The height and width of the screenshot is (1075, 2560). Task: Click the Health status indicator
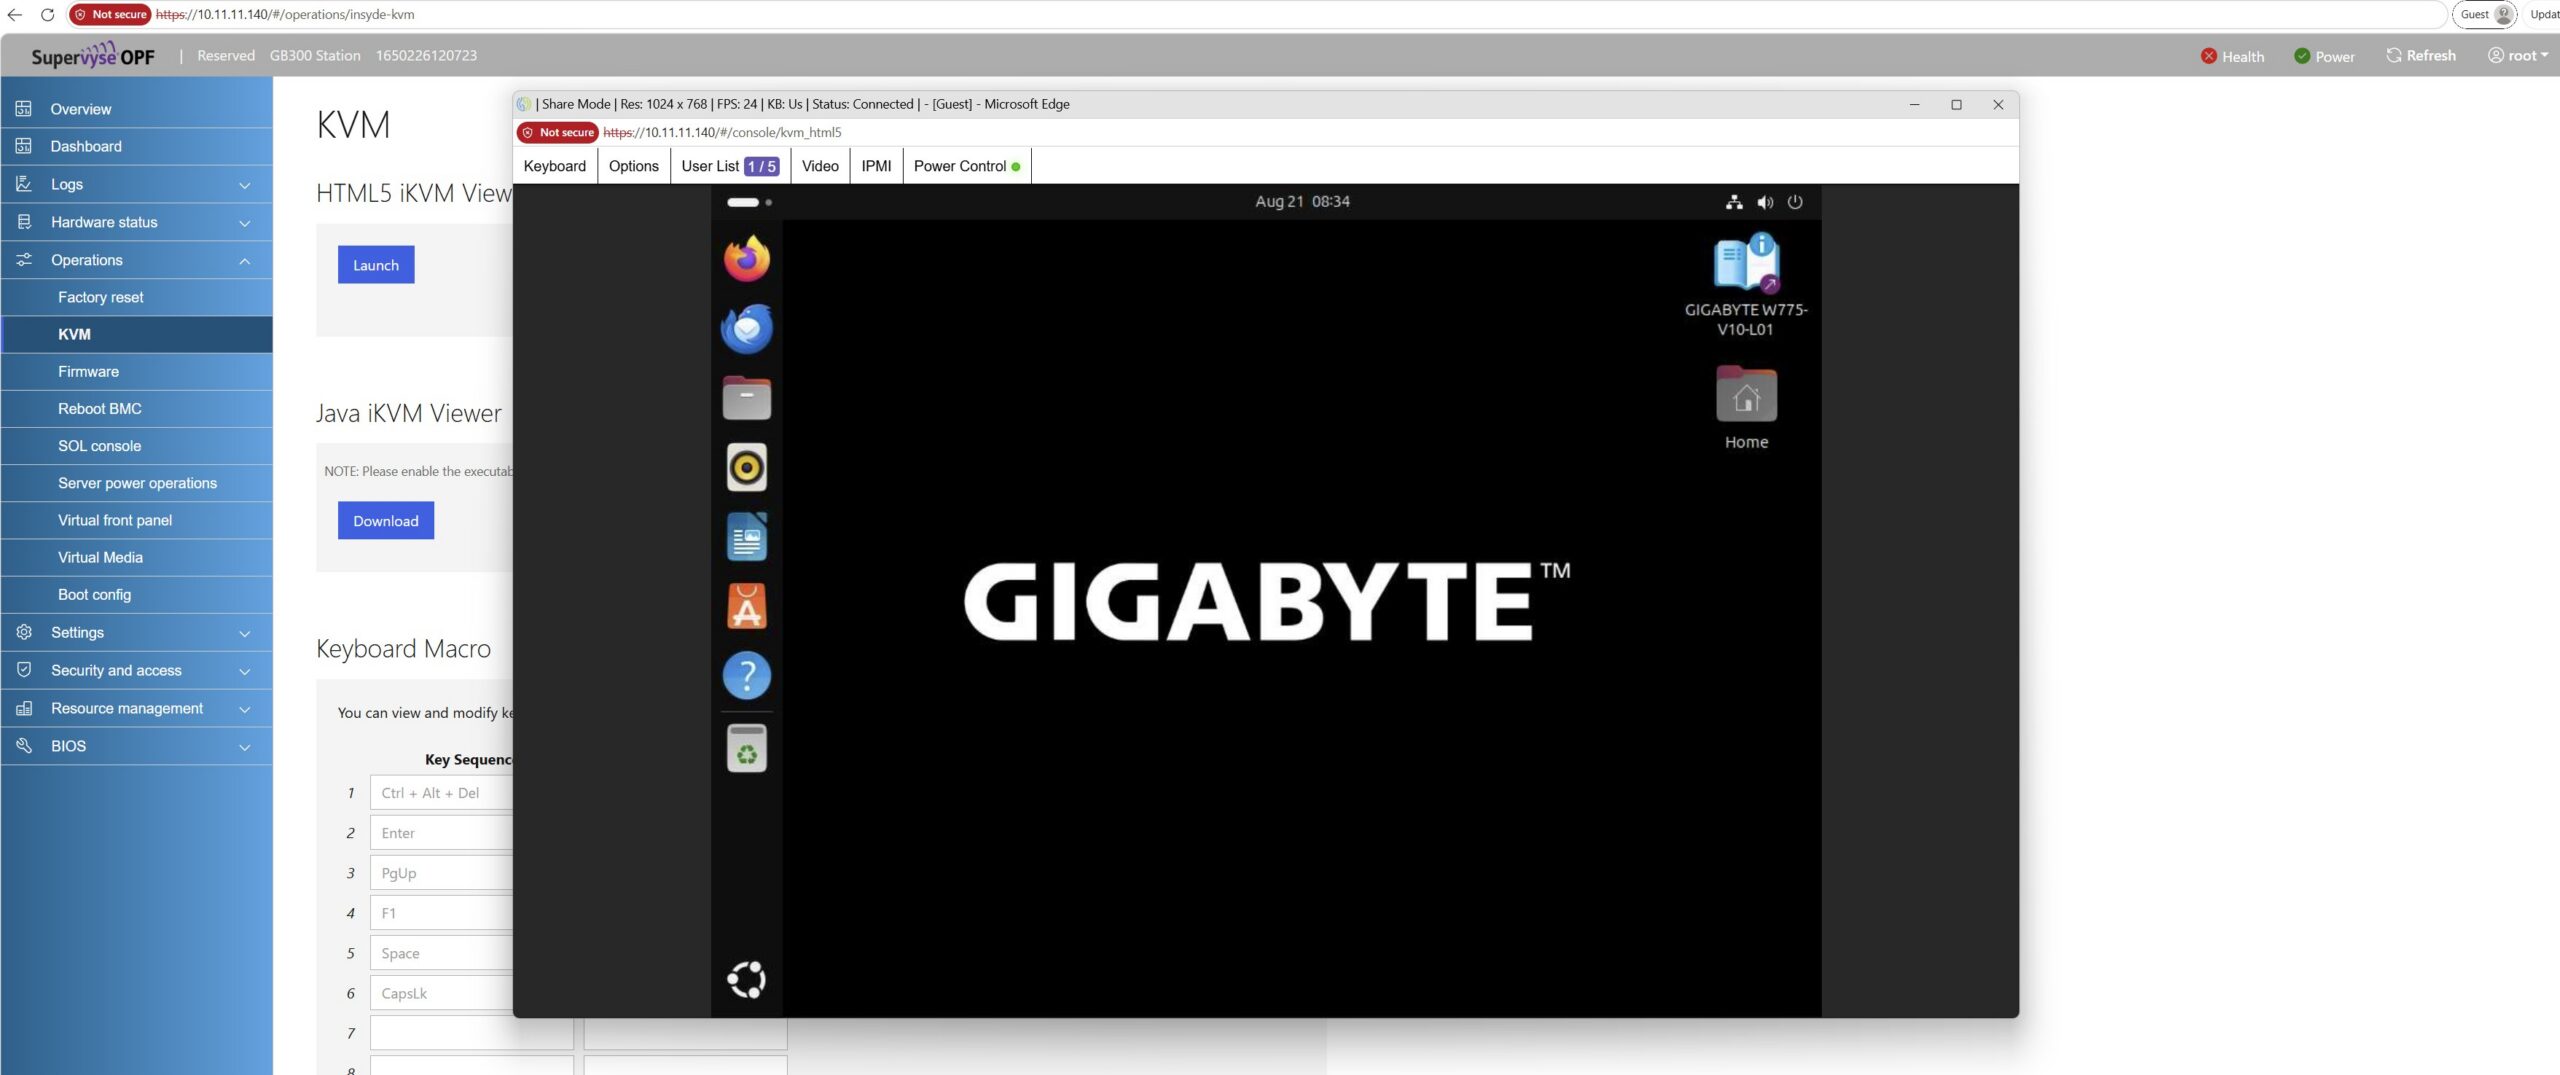(x=2232, y=56)
